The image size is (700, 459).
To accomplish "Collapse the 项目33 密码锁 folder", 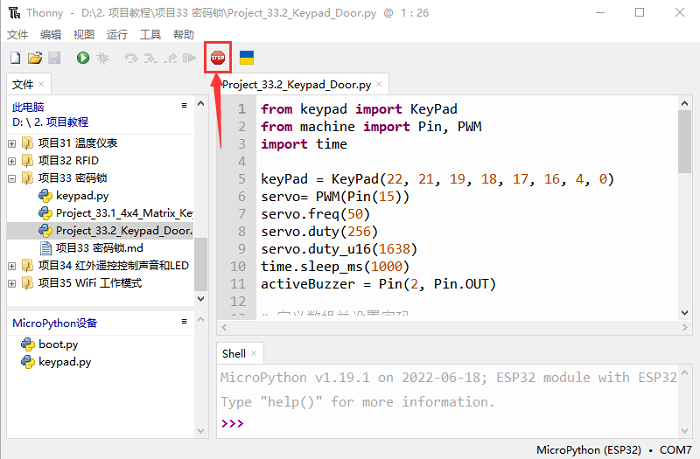I will click(x=12, y=178).
